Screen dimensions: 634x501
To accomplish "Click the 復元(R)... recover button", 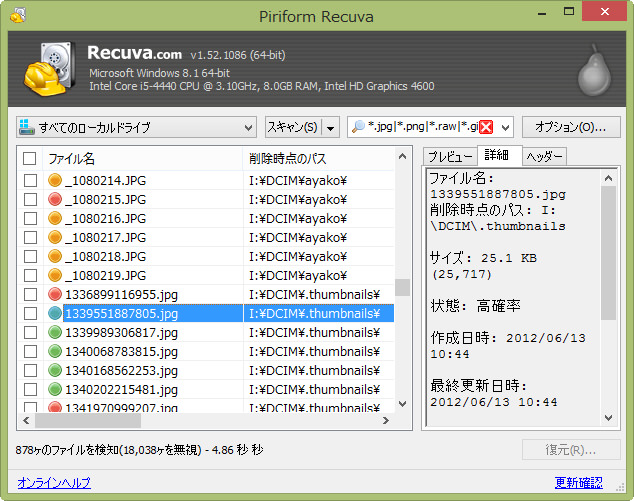I will [x=571, y=450].
